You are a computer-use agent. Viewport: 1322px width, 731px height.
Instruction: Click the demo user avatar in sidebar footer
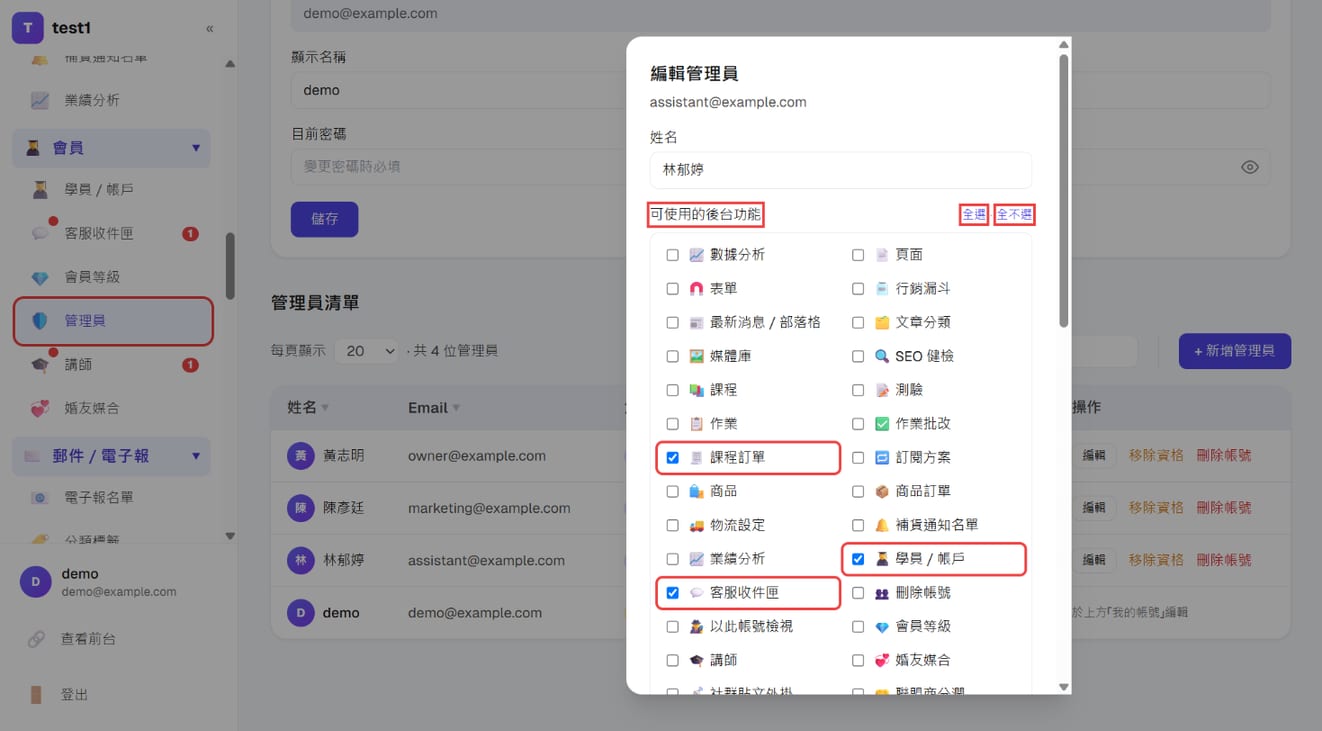(36, 582)
